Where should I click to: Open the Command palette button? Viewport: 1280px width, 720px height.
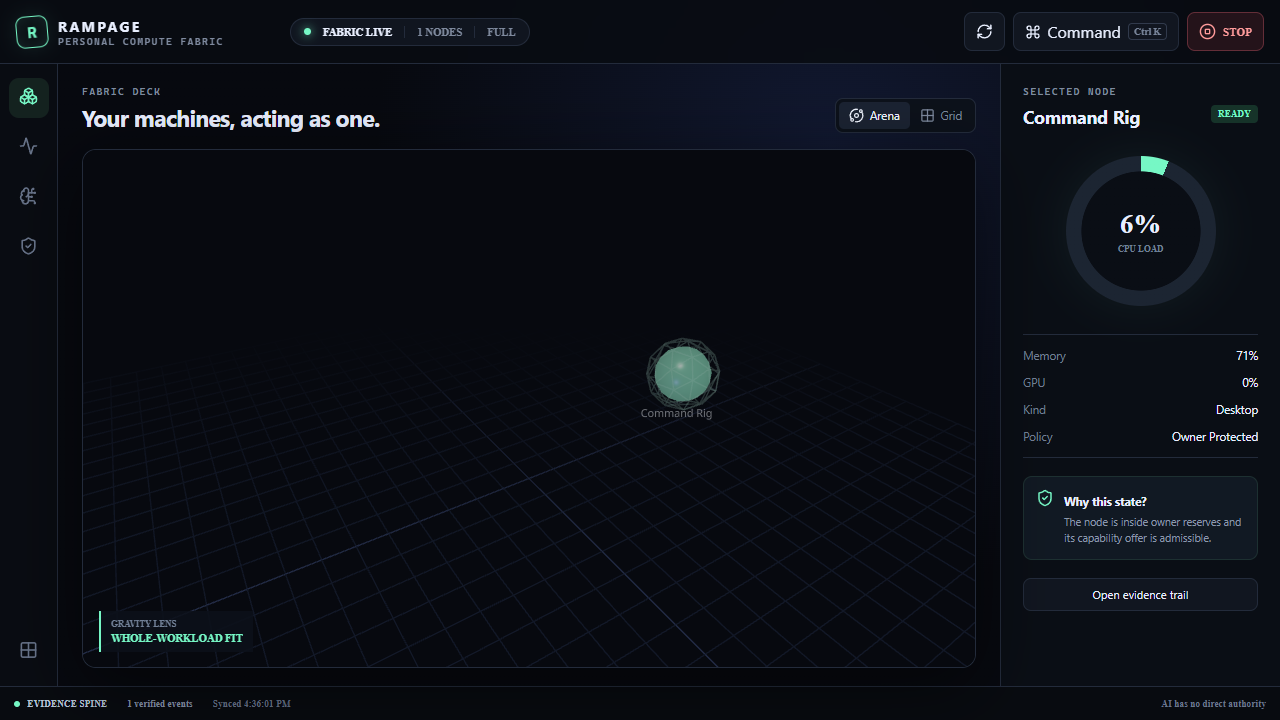point(1096,32)
